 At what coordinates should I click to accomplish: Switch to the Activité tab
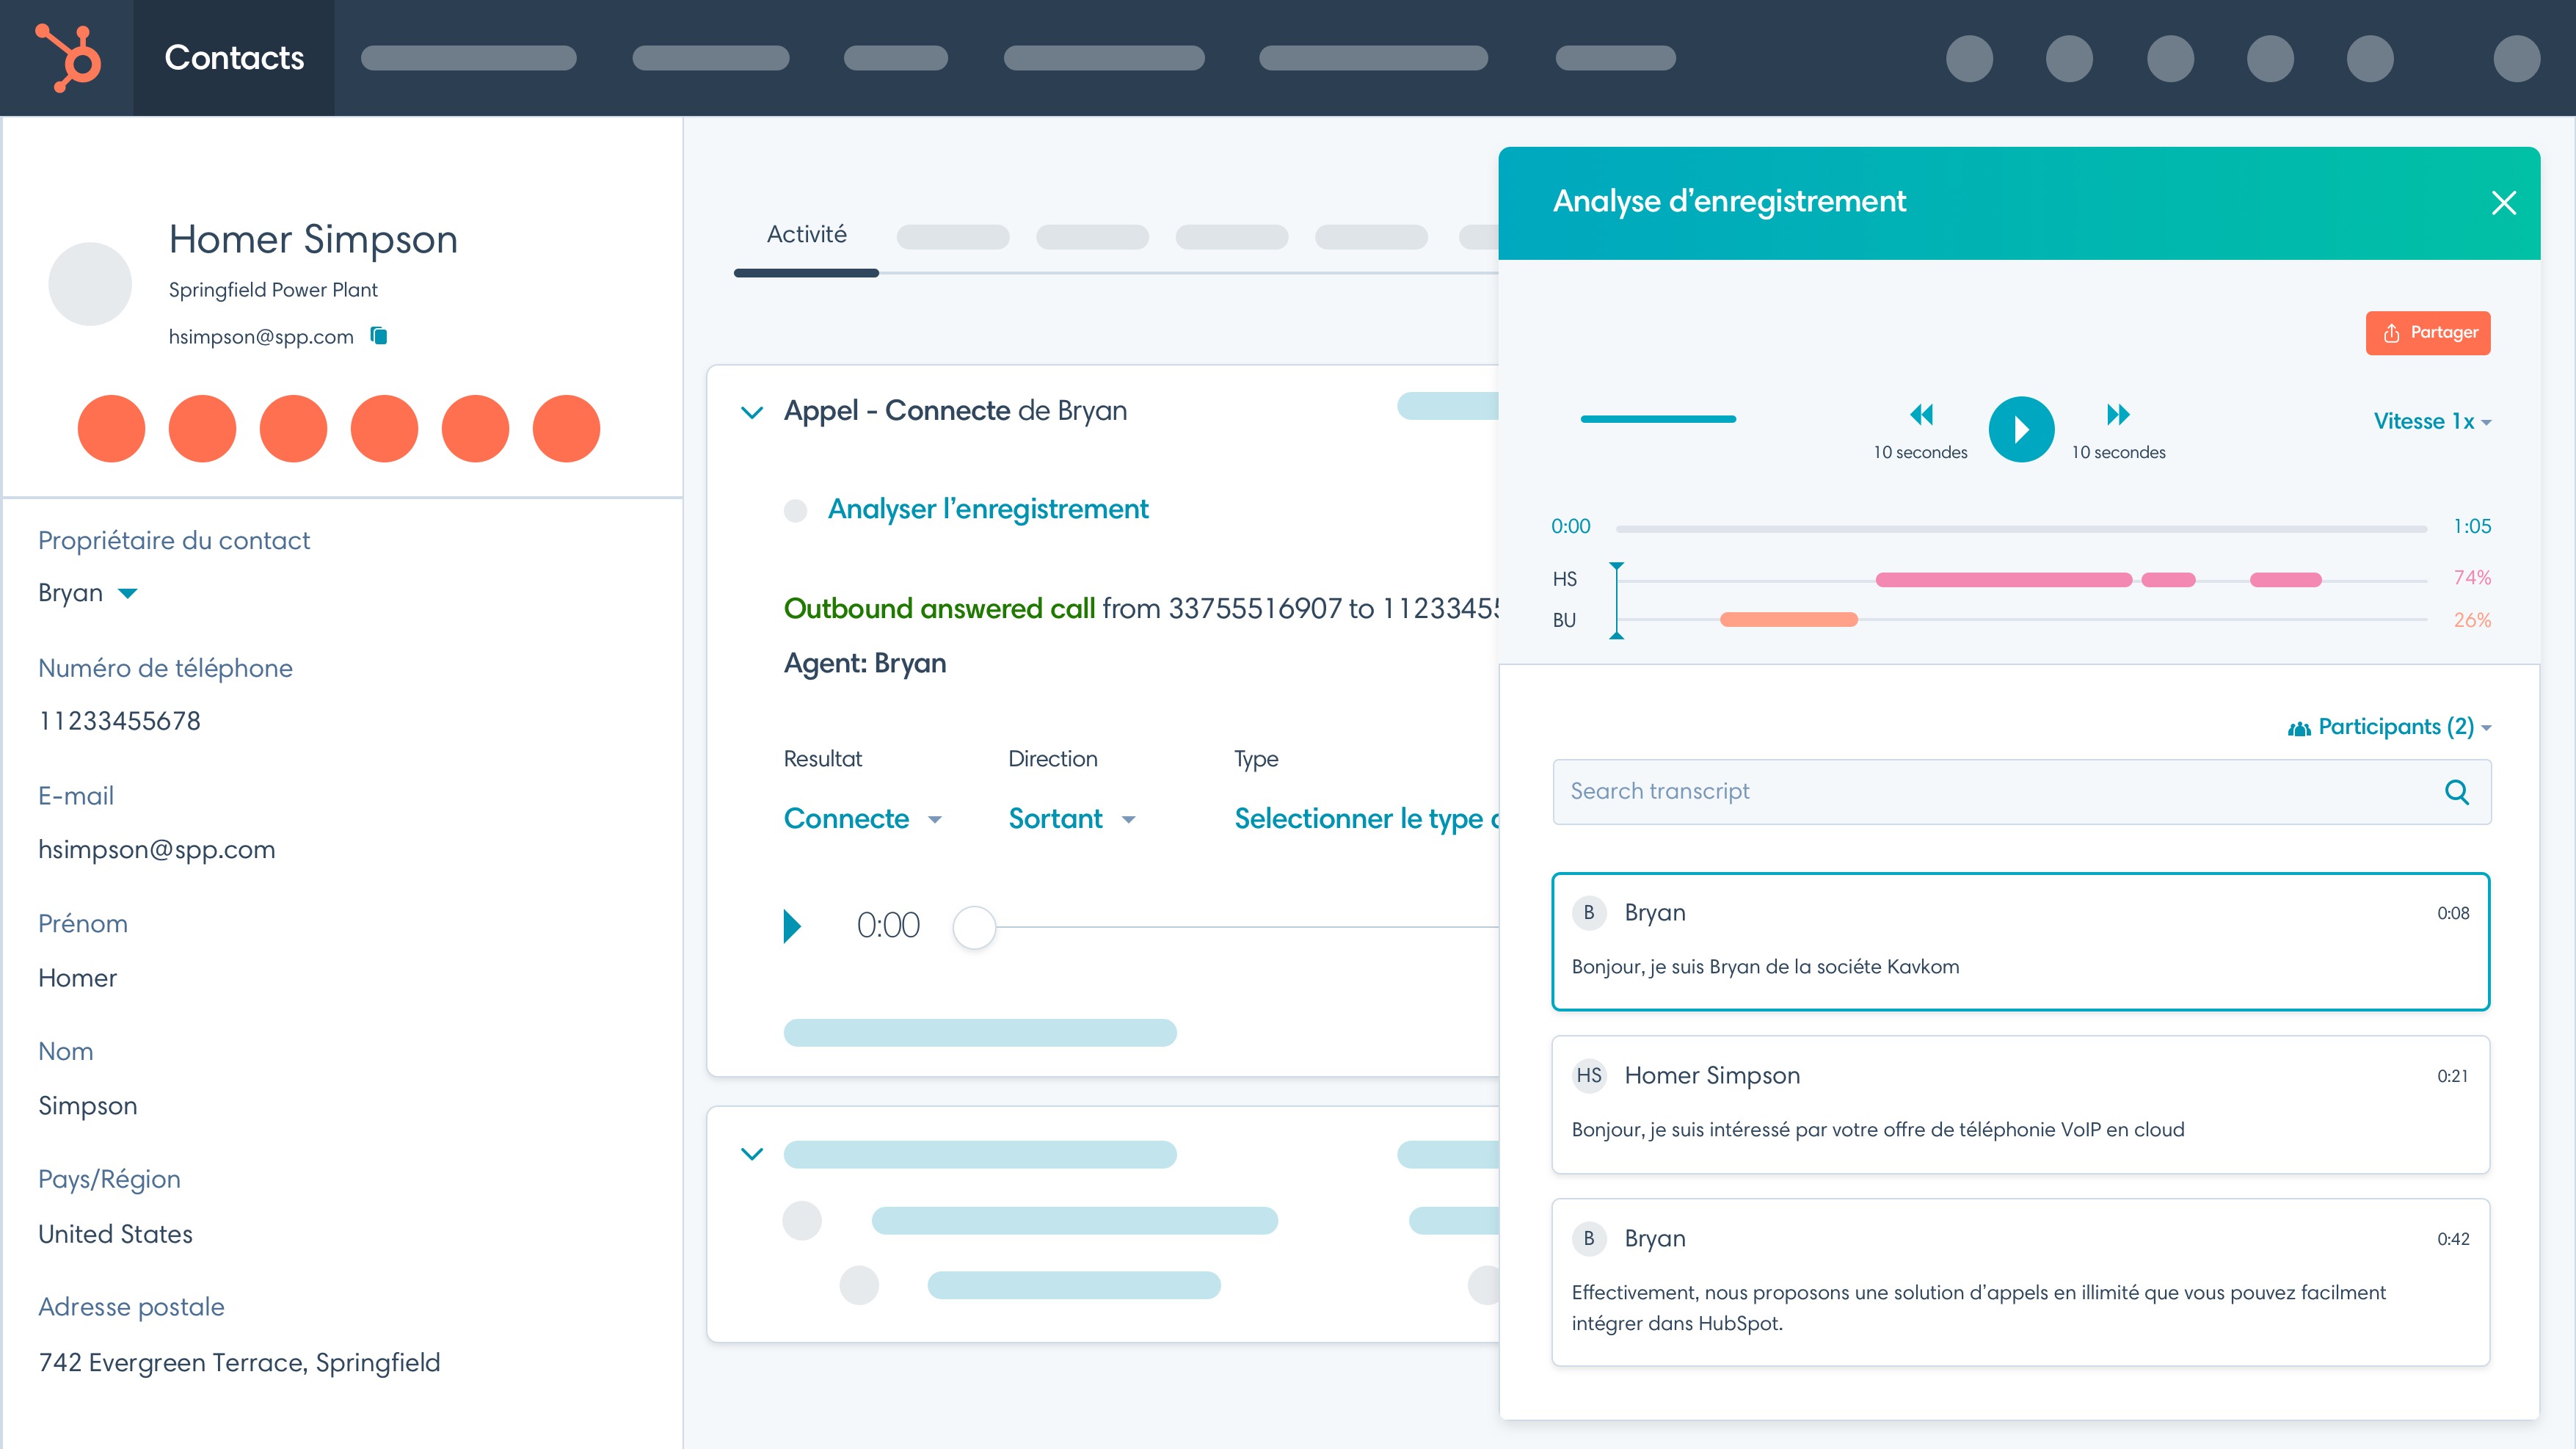pos(806,234)
